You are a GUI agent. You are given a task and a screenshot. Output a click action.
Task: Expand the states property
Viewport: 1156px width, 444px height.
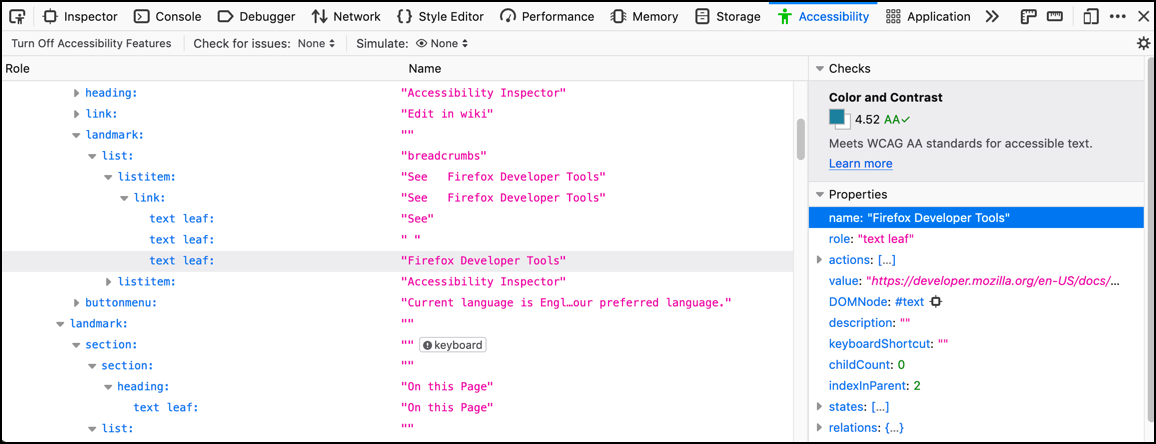pyautogui.click(x=820, y=406)
